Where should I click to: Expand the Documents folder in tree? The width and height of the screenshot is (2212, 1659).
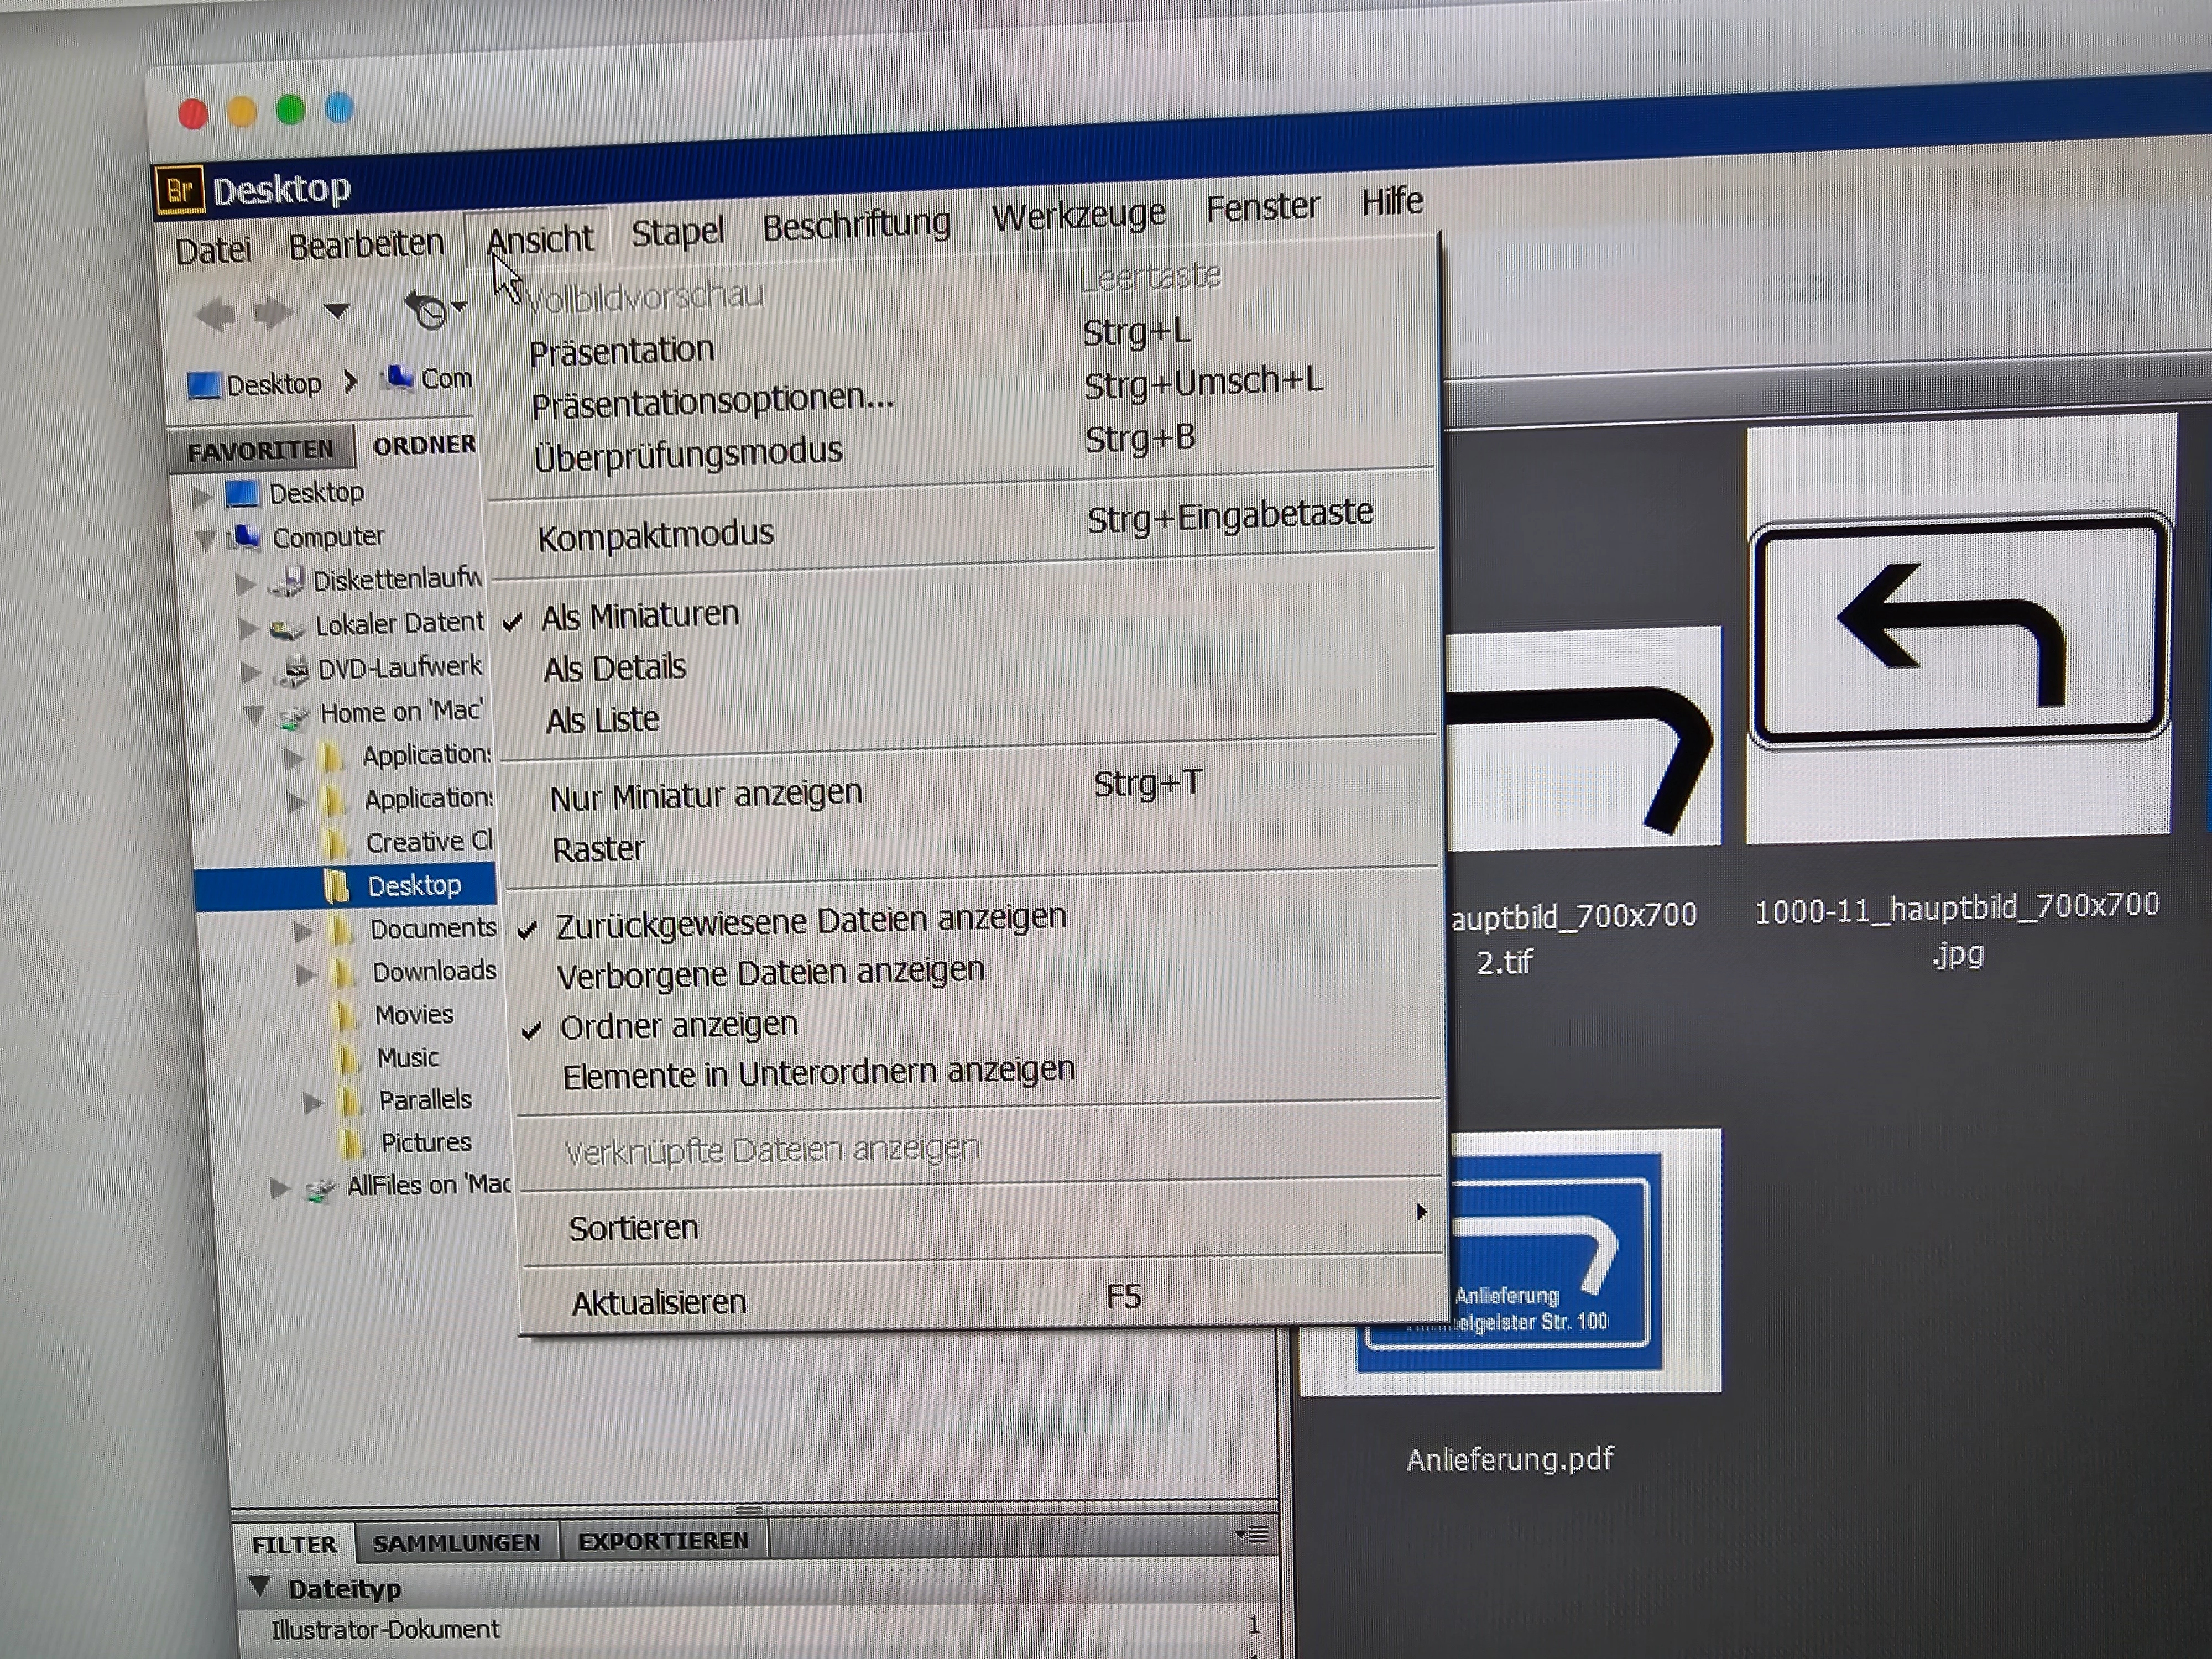pyautogui.click(x=303, y=931)
